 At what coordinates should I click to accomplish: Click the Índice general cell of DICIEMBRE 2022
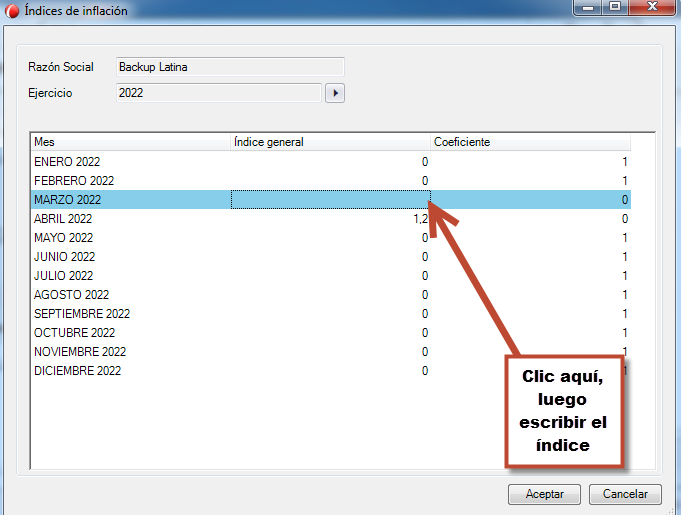click(x=330, y=370)
